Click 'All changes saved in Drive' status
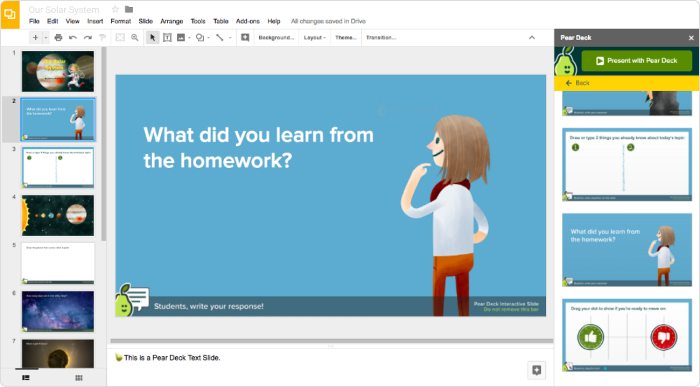Viewport: 700px width, 387px height. point(328,21)
